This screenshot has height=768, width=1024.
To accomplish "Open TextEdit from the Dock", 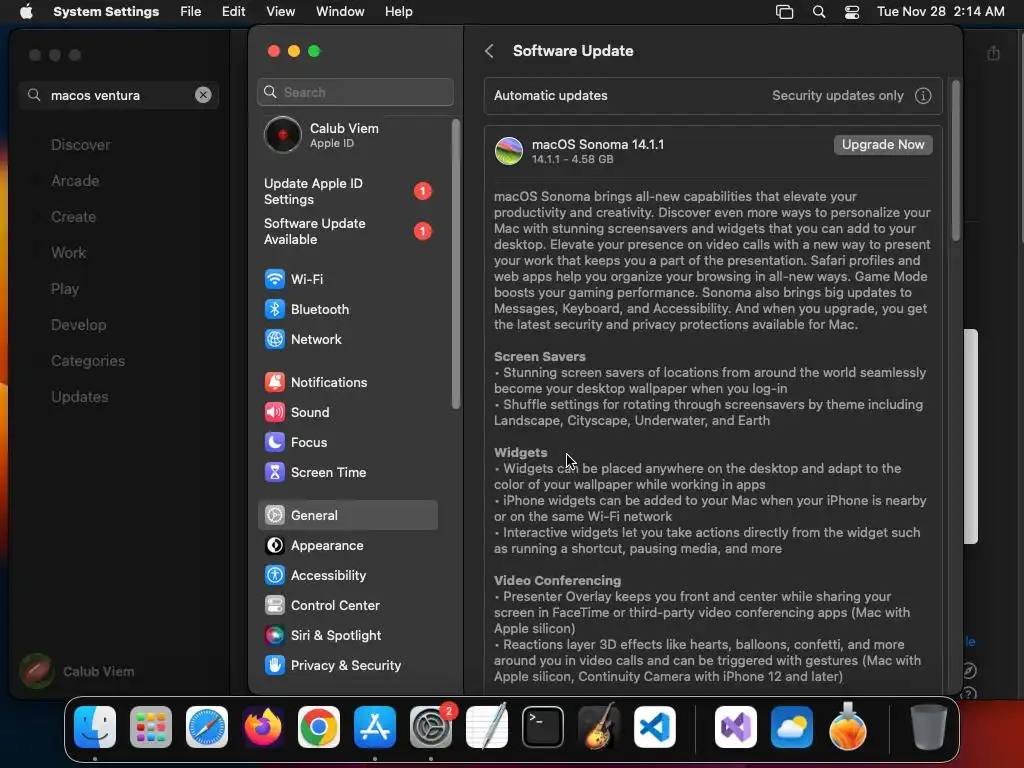I will (x=487, y=727).
